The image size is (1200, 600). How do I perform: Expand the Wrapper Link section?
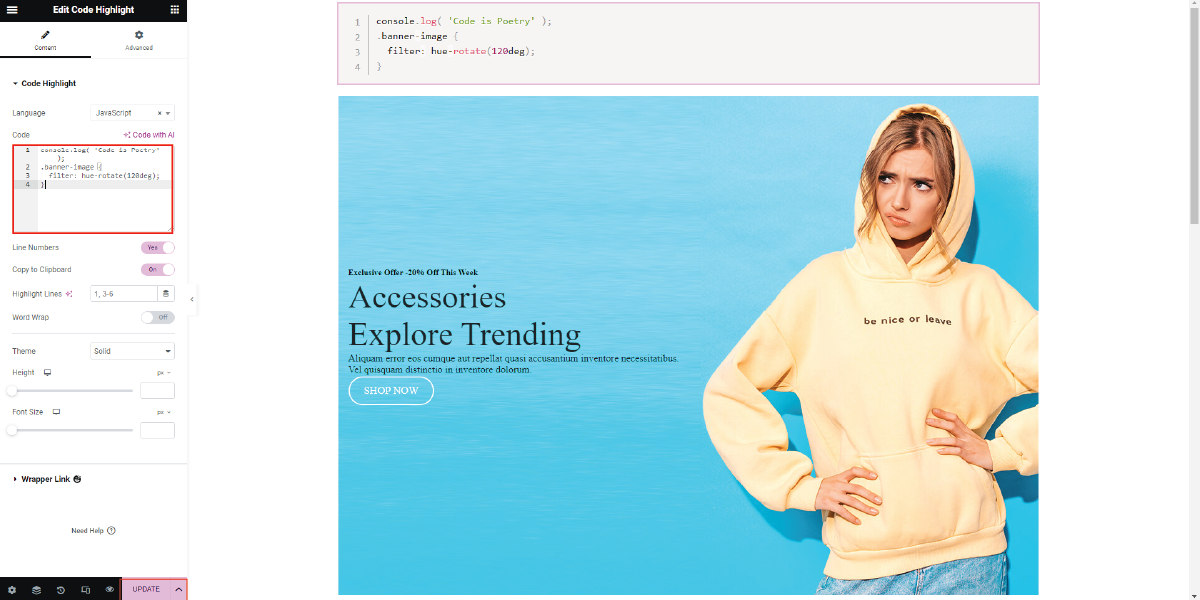pyautogui.click(x=46, y=479)
